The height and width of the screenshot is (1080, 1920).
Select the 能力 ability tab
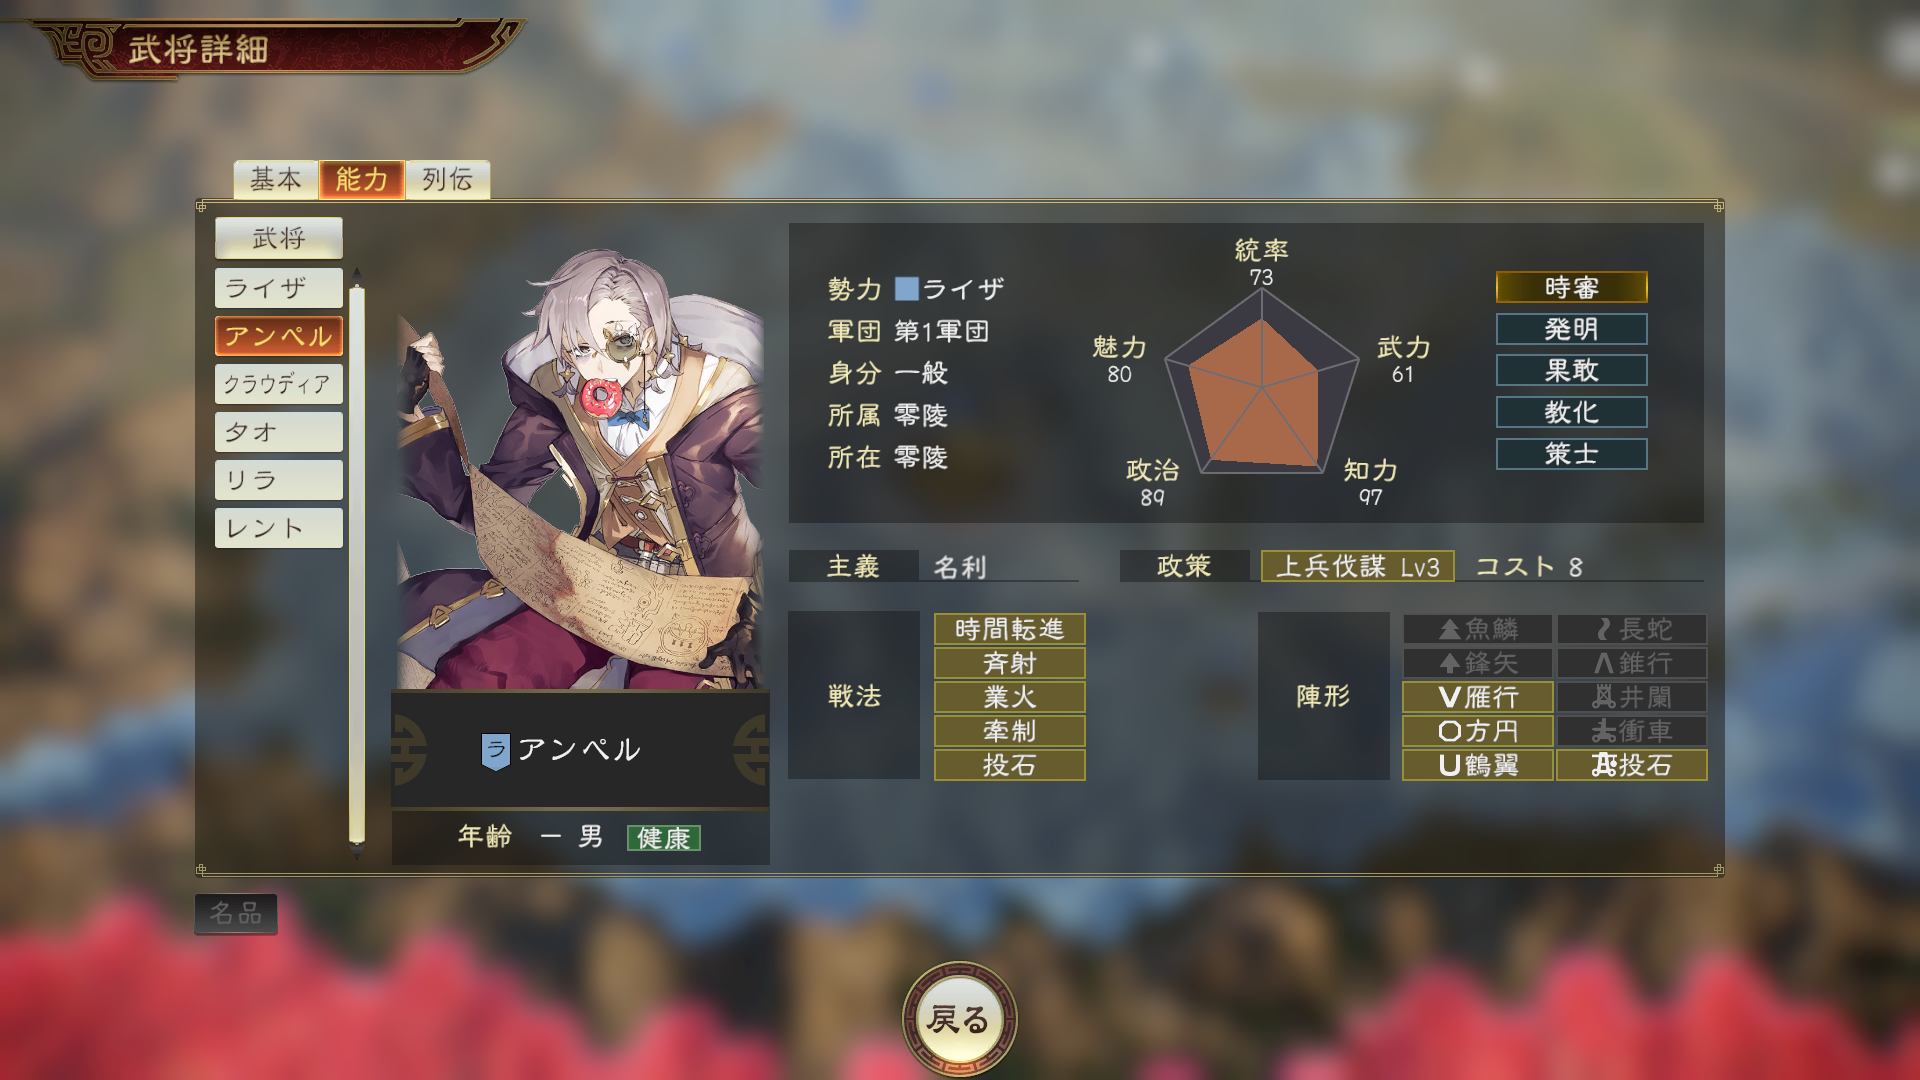(x=361, y=179)
